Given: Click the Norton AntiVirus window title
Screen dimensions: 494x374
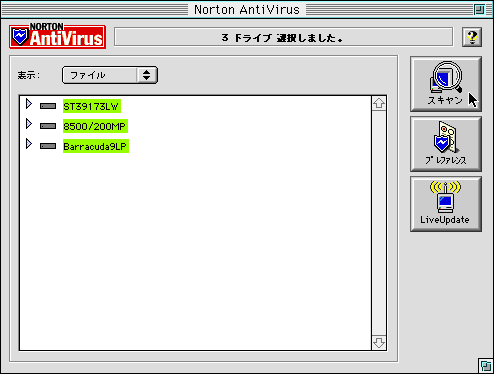Looking at the screenshot, I should point(247,10).
